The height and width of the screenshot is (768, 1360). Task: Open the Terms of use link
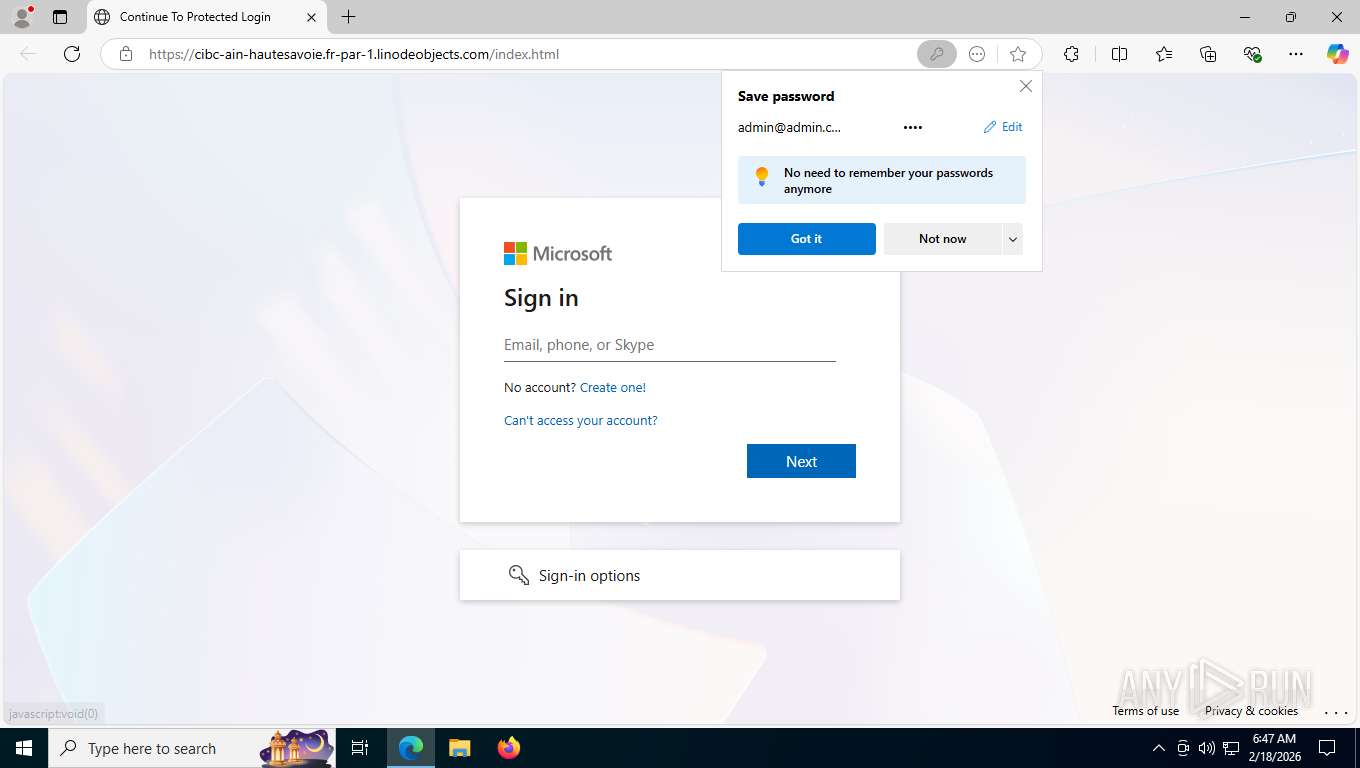click(x=1145, y=711)
